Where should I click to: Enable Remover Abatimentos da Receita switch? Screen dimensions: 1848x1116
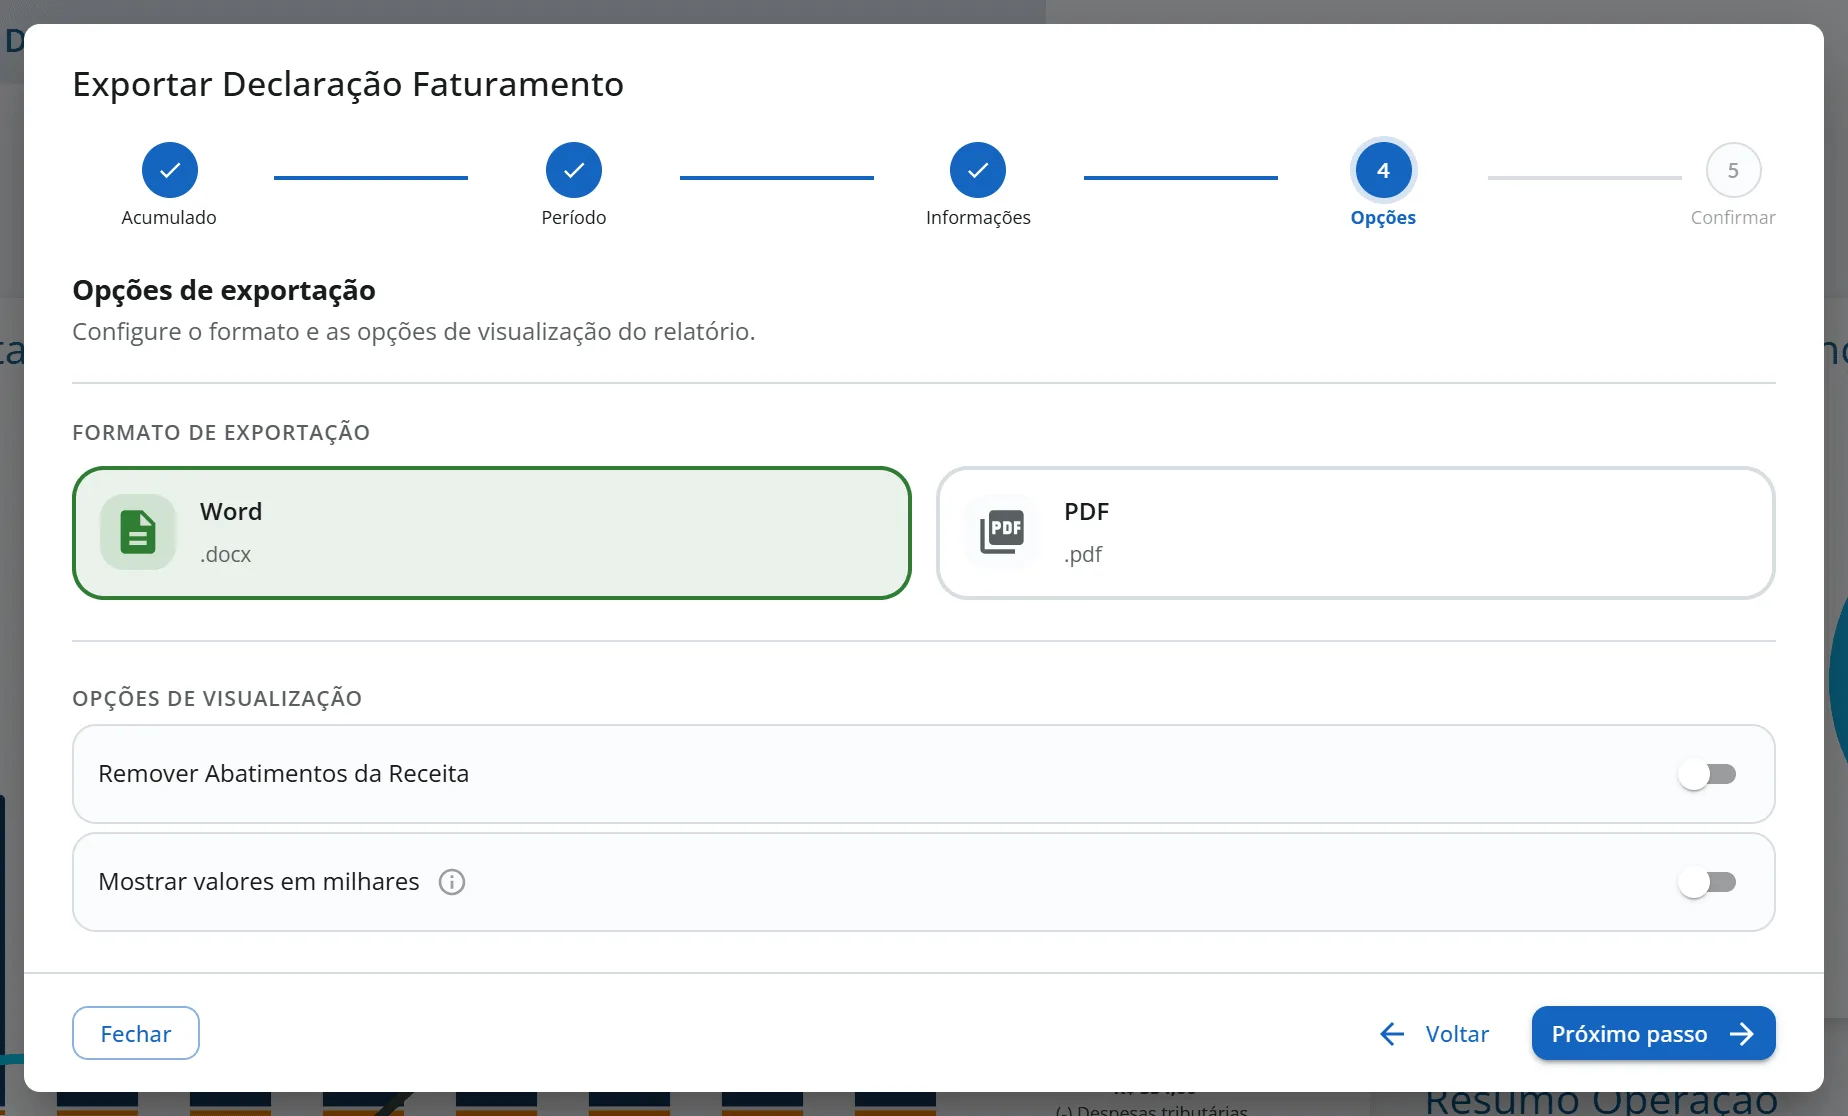pyautogui.click(x=1708, y=774)
